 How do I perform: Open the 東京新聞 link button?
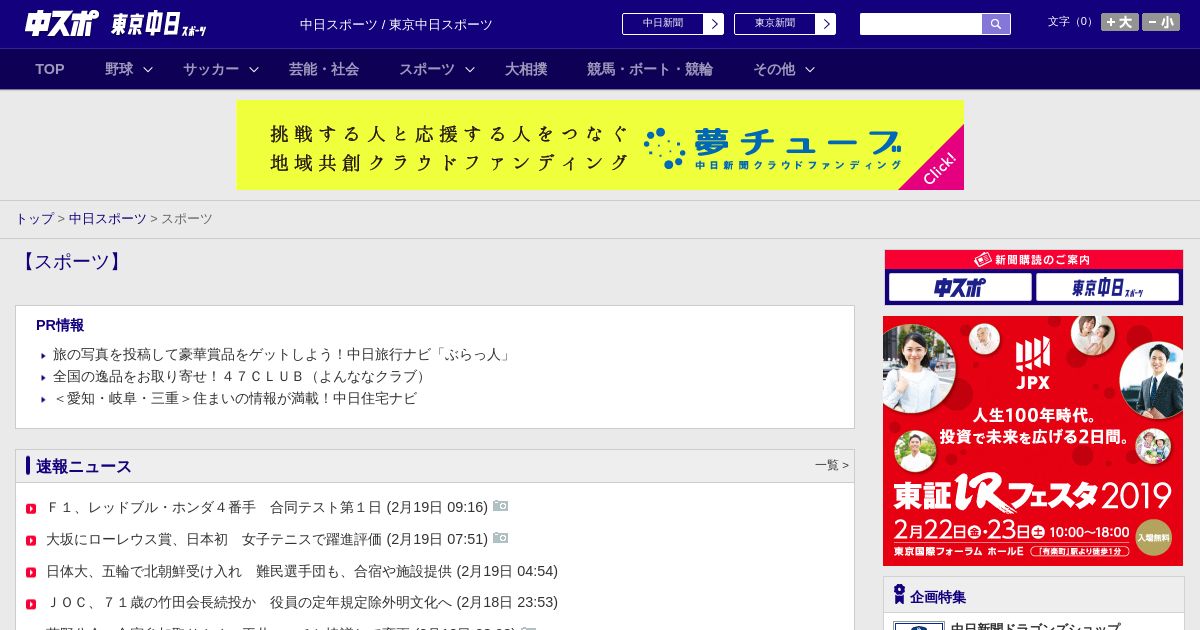(775, 24)
